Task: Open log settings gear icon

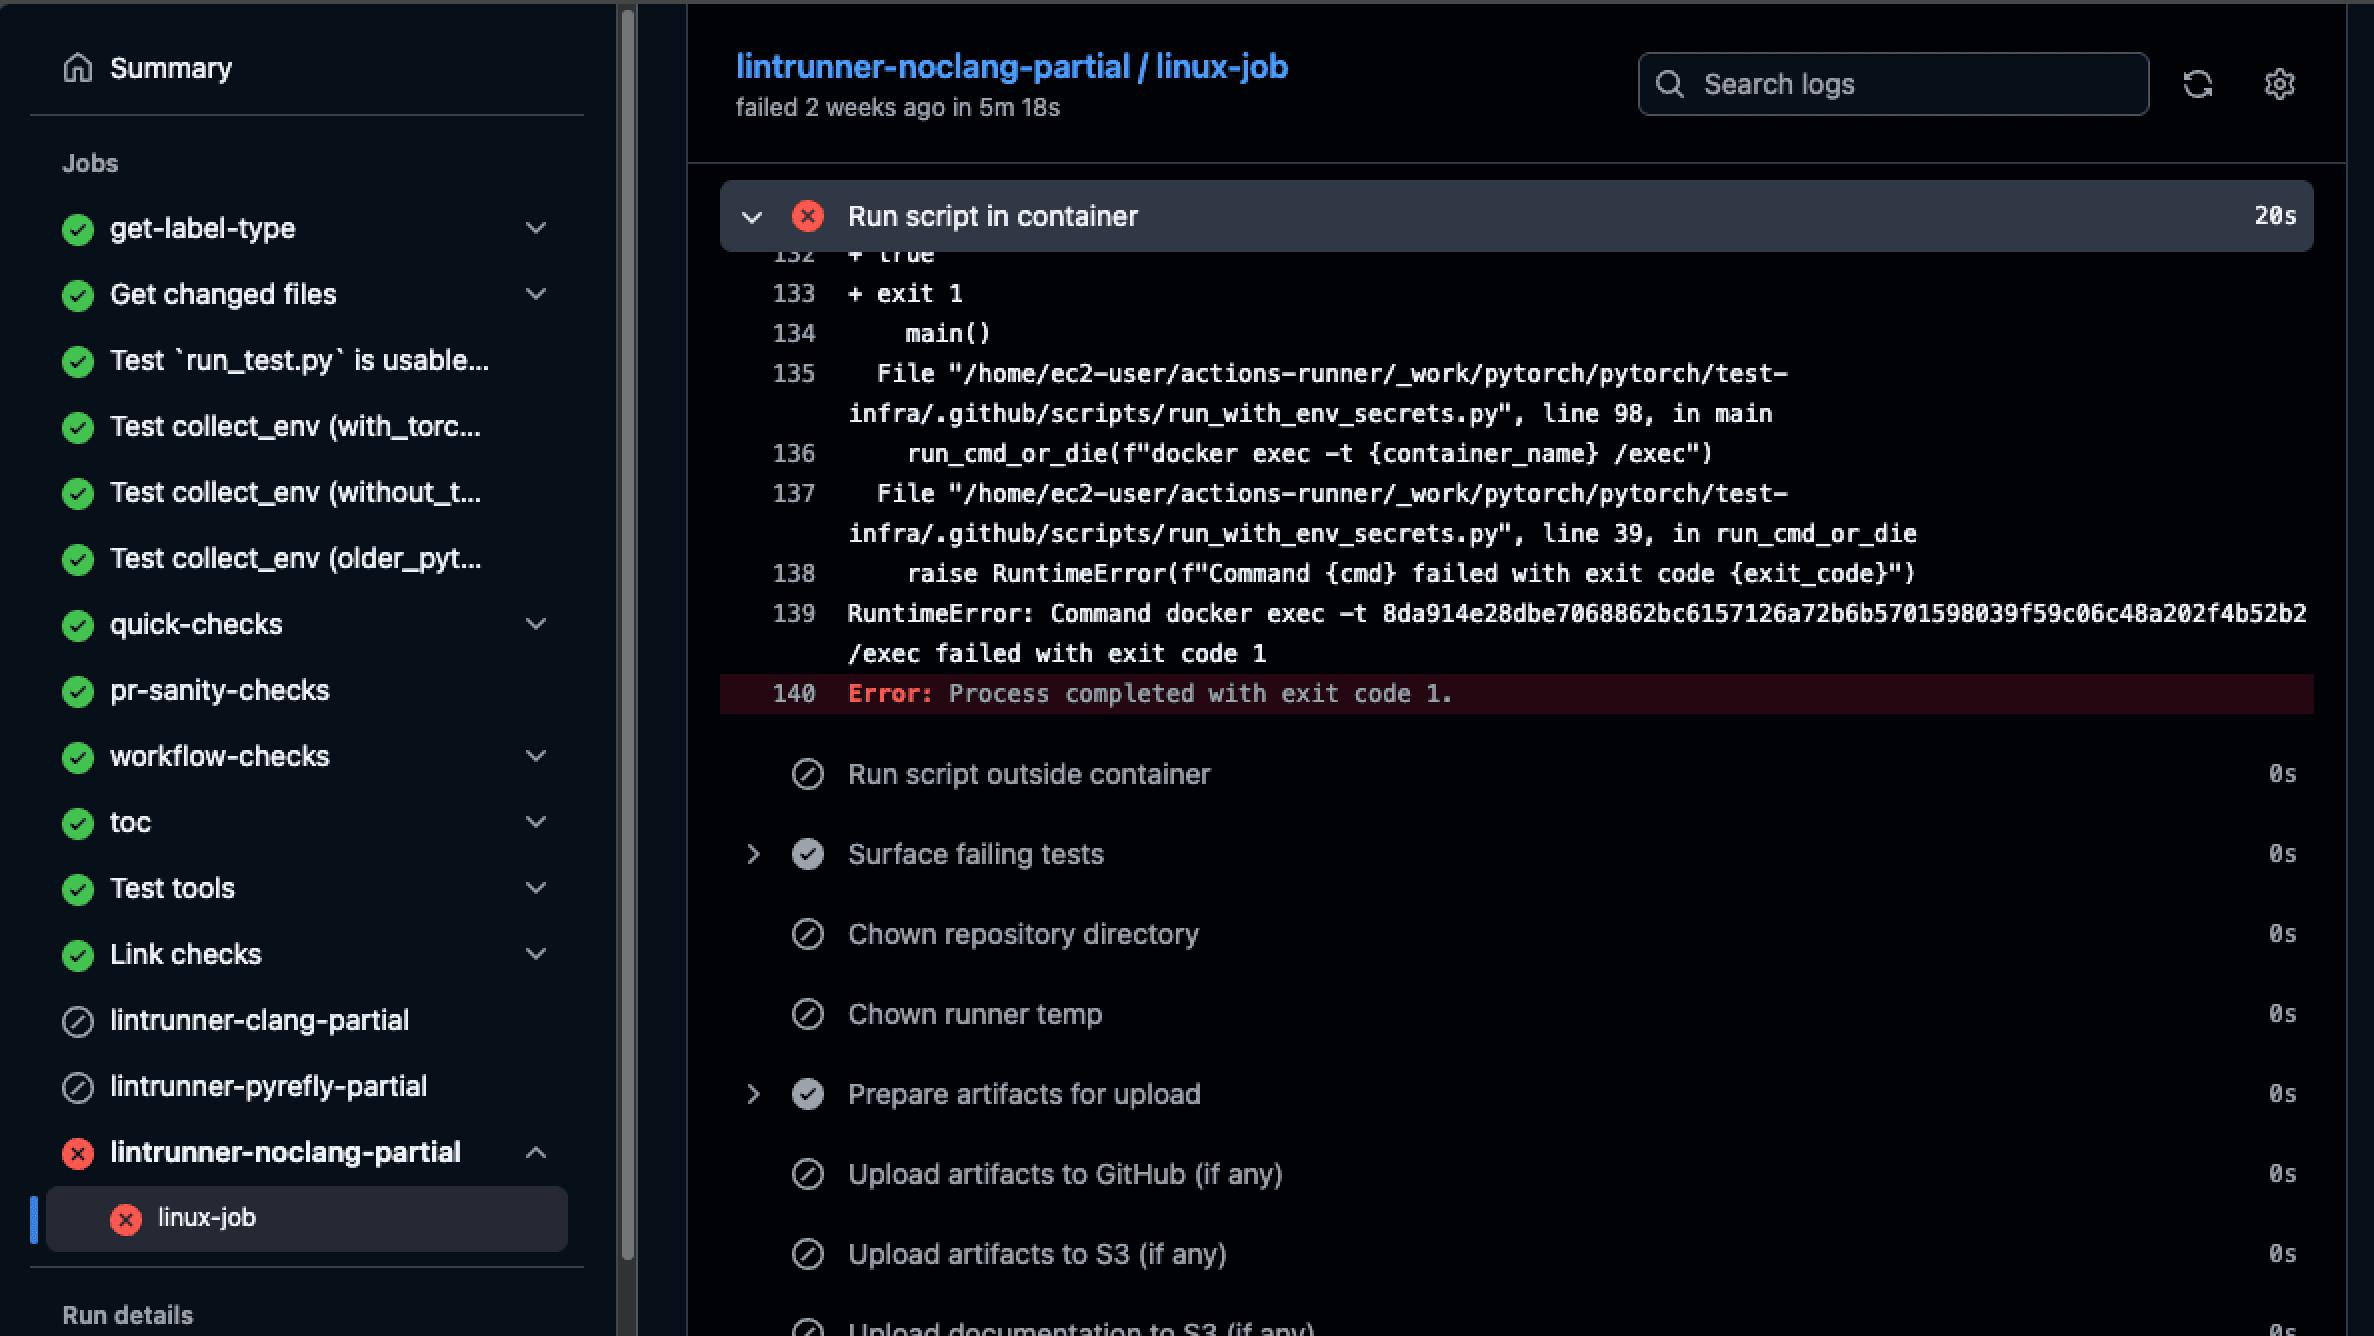Action: pyautogui.click(x=2279, y=84)
